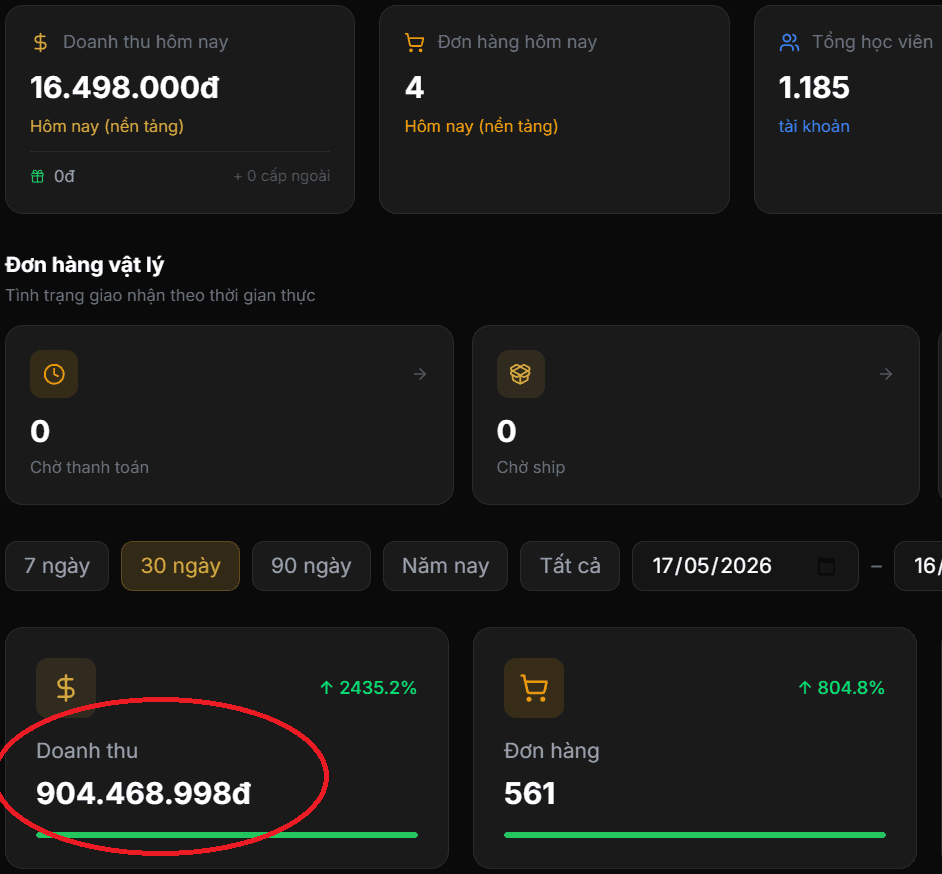This screenshot has width=942, height=874.
Task: Click the green progress bar on Đơn hàng card
Action: (695, 835)
